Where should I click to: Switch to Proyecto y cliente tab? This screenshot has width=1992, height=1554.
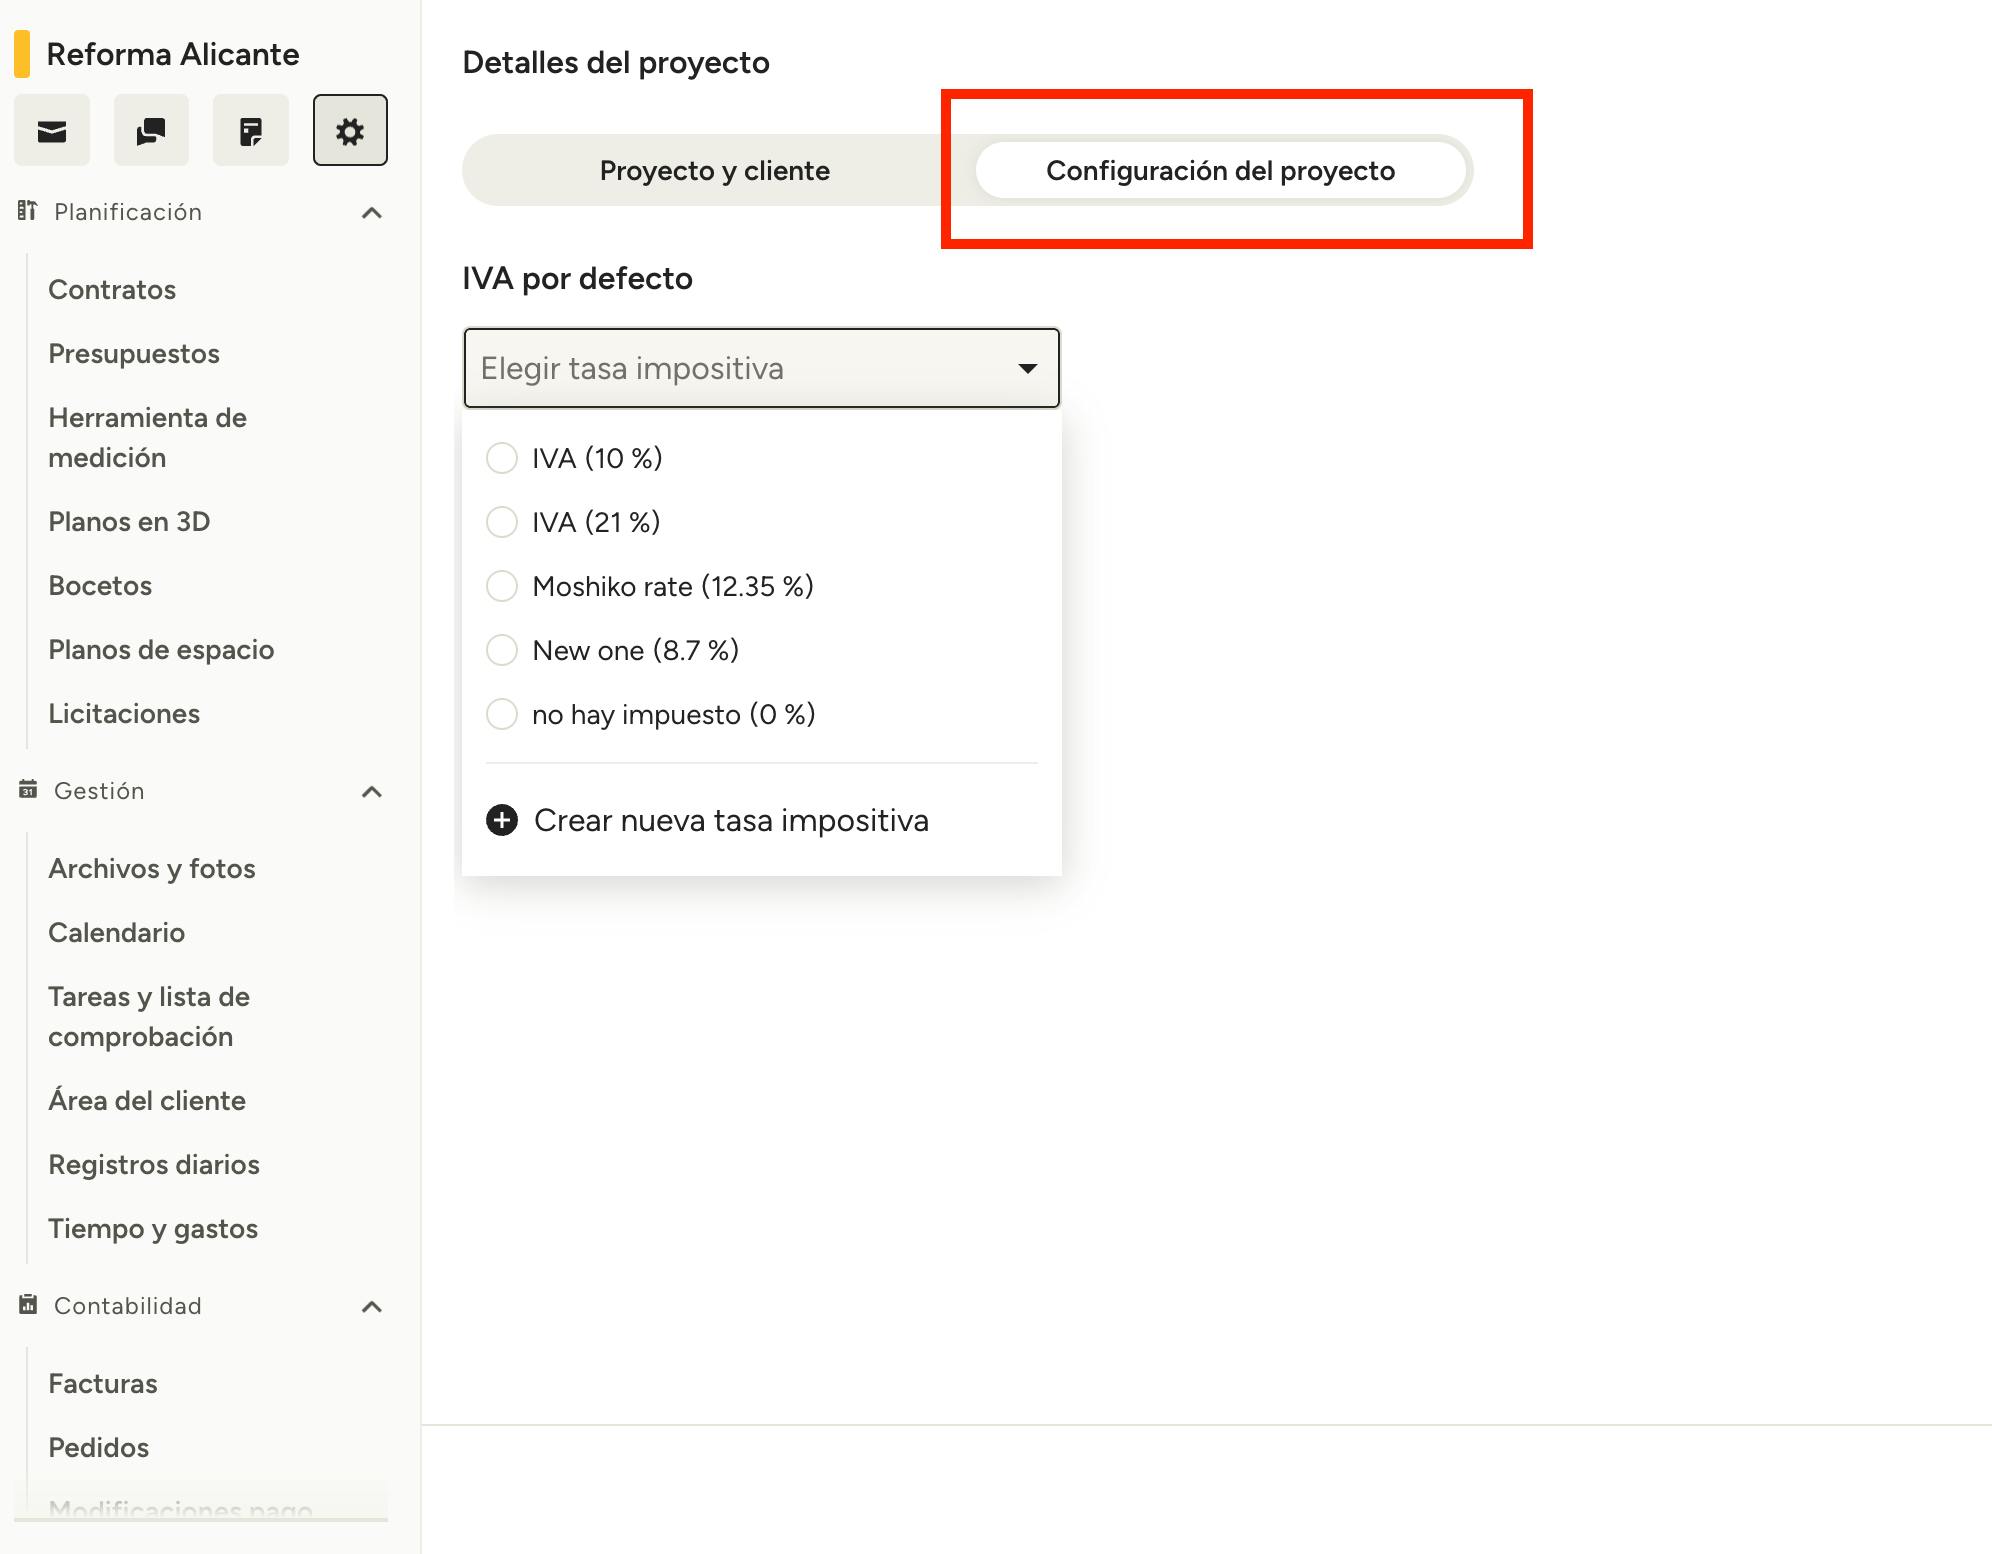714,171
